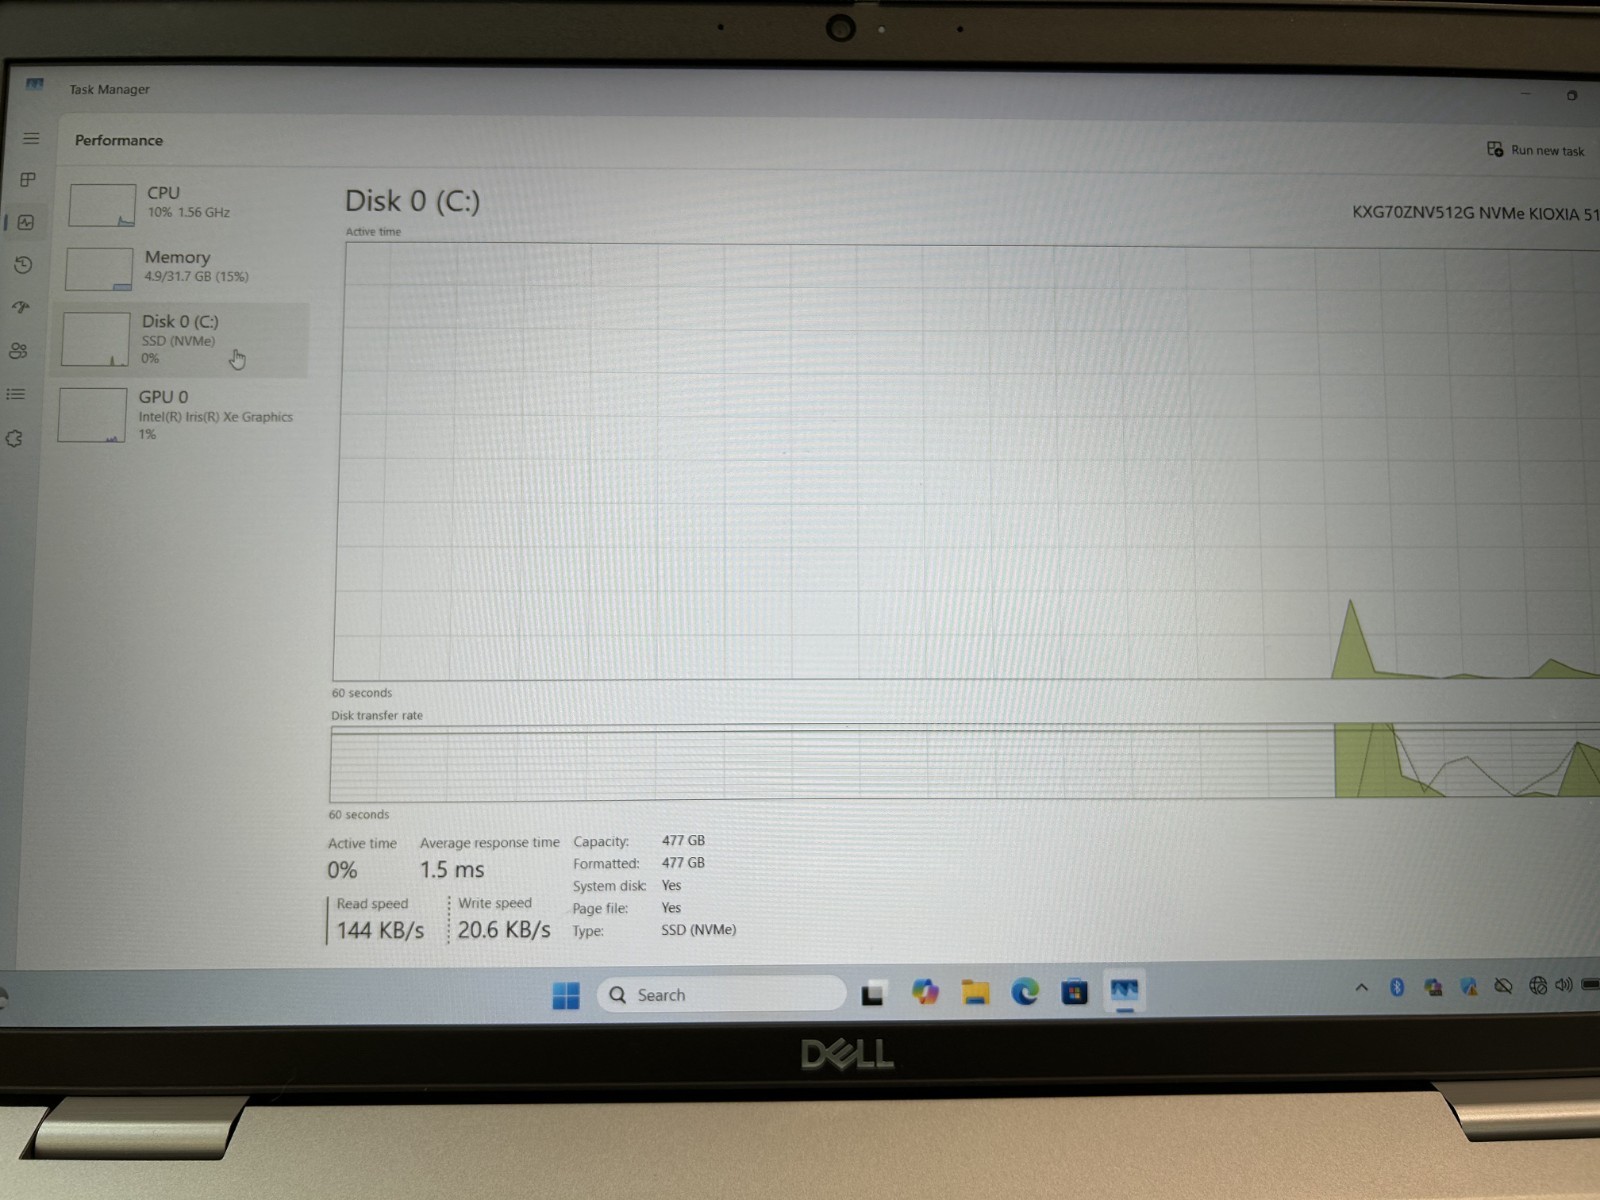1600x1200 pixels.
Task: Click the CPU mini graph thumbnail
Action: (x=102, y=205)
